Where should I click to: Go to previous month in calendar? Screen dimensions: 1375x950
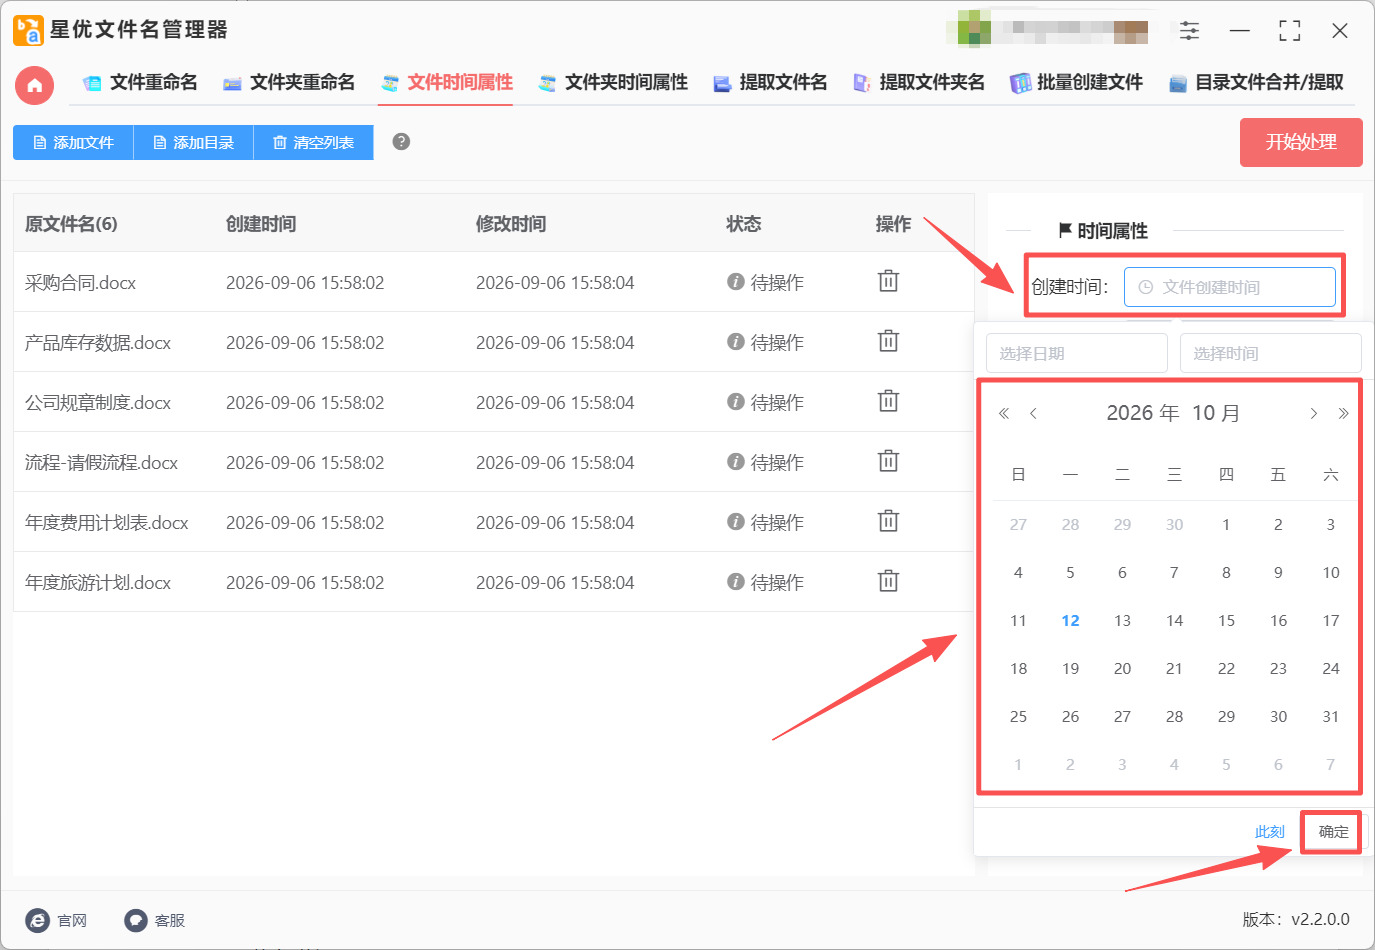(x=1033, y=413)
